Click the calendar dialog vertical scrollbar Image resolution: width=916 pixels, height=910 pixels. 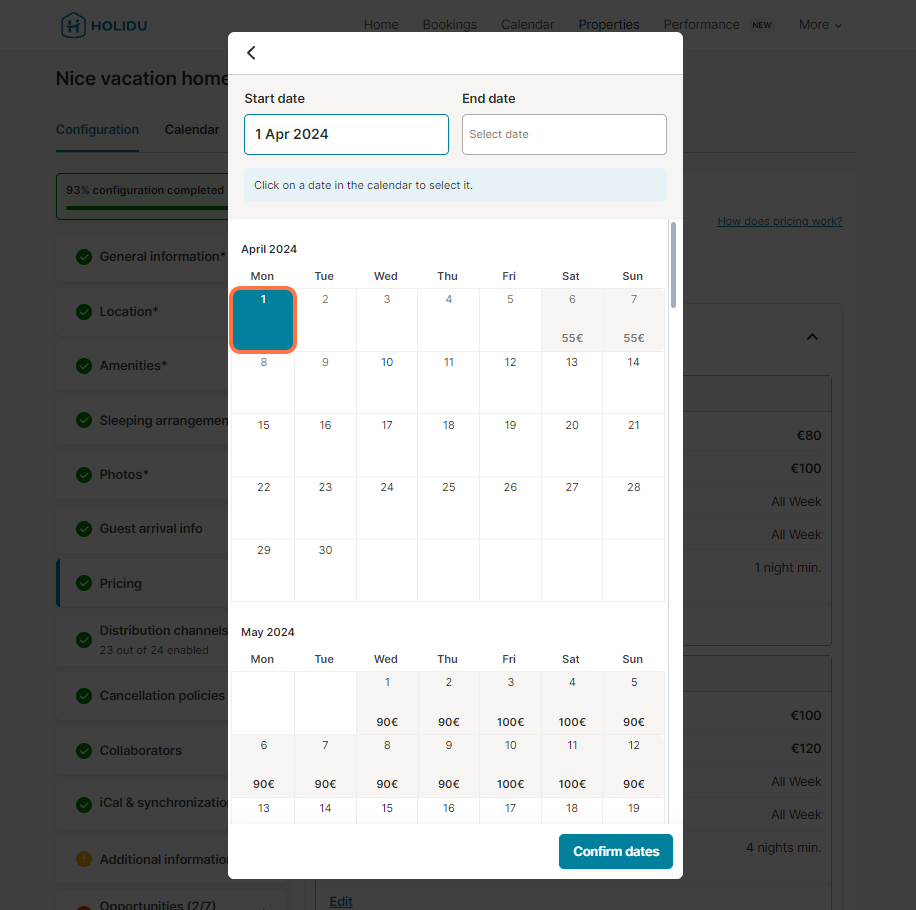click(673, 265)
